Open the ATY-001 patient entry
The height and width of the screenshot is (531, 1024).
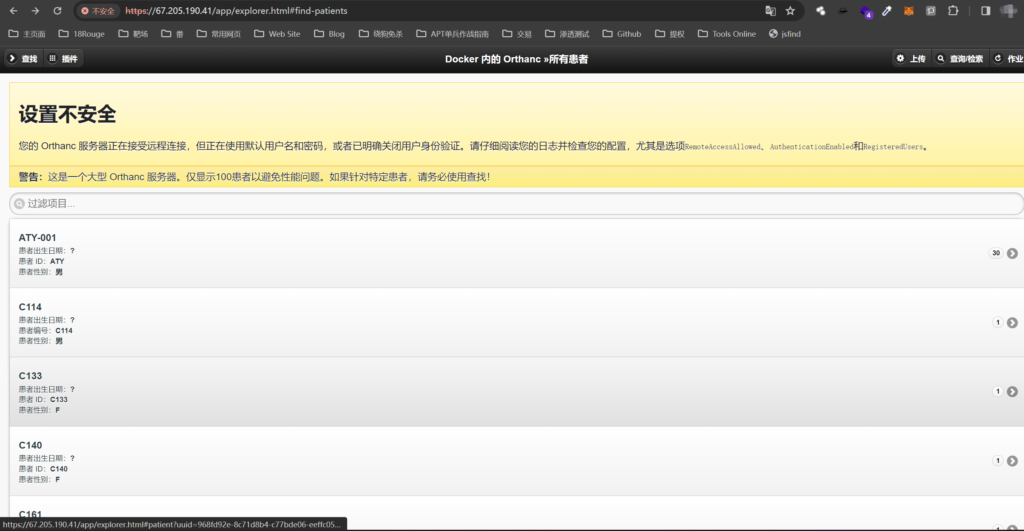click(516, 253)
